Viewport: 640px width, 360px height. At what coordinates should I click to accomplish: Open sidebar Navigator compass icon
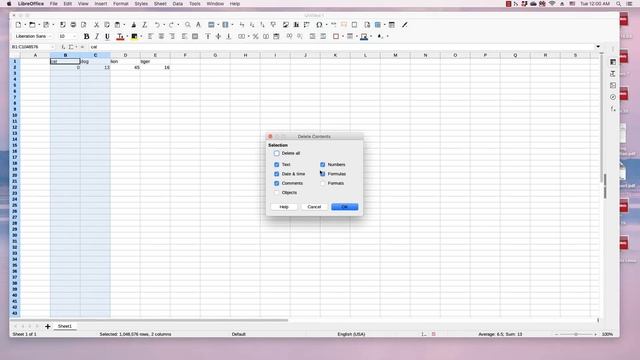pyautogui.click(x=613, y=97)
